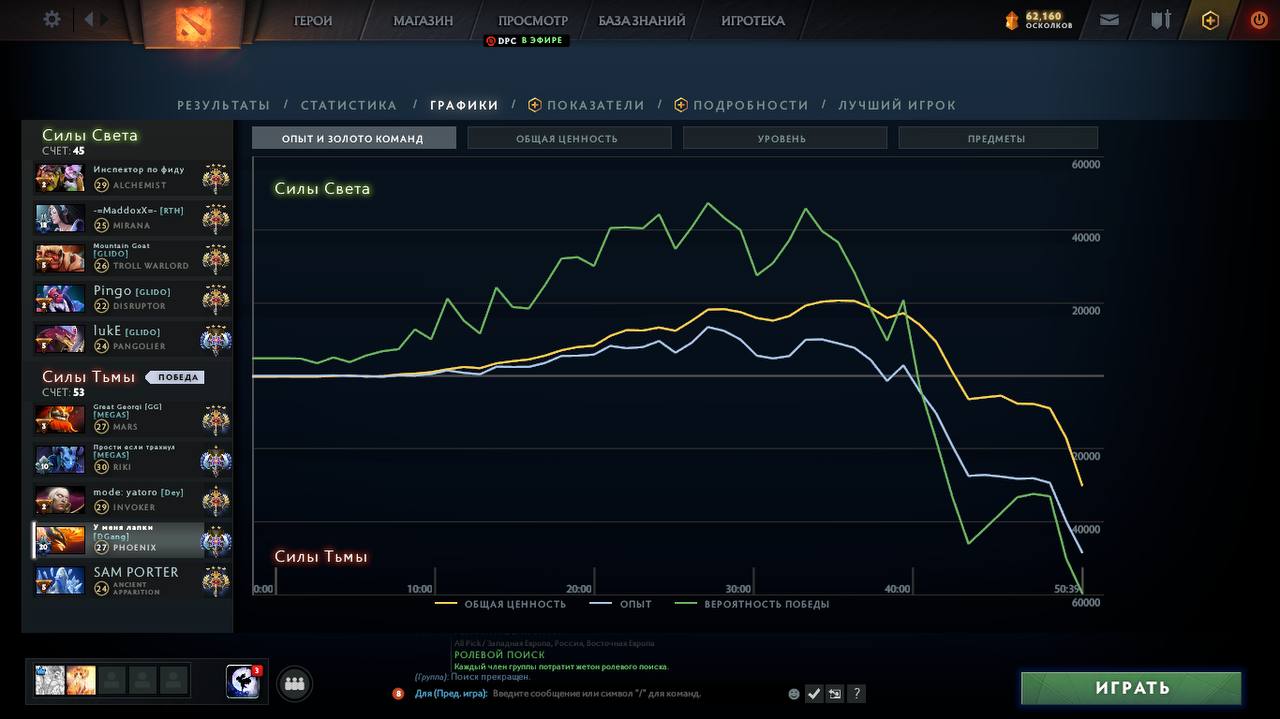Click the rank medal on the Pangolier row
The image size is (1280, 719).
tap(216, 340)
